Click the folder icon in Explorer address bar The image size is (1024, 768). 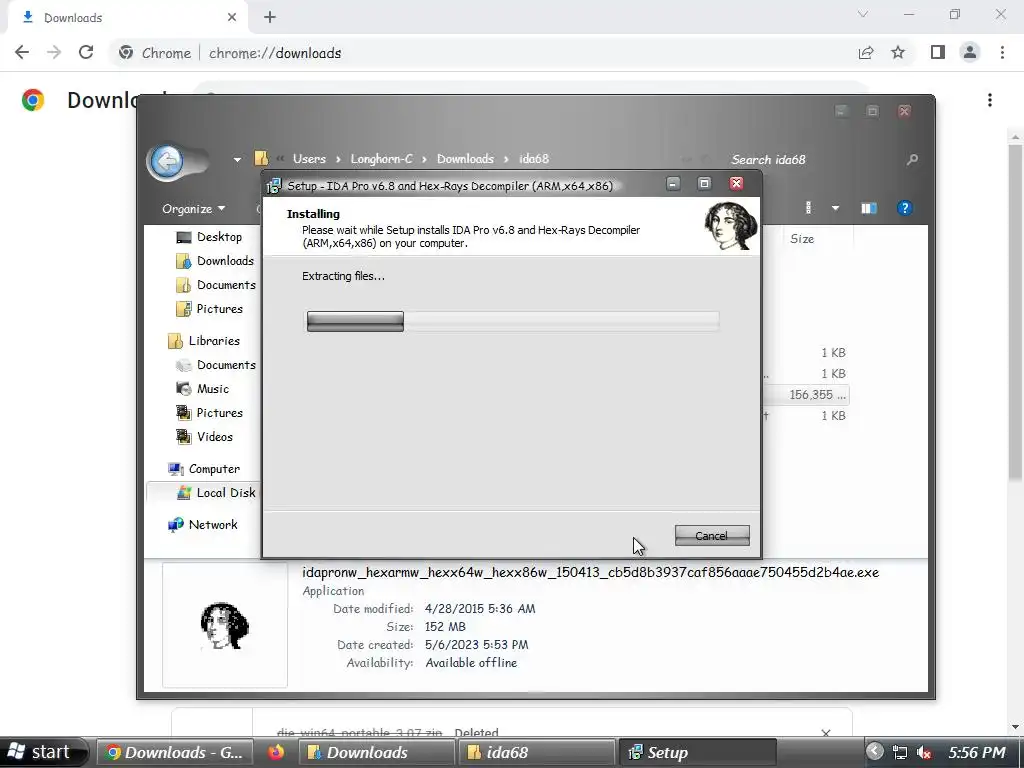[261, 159]
